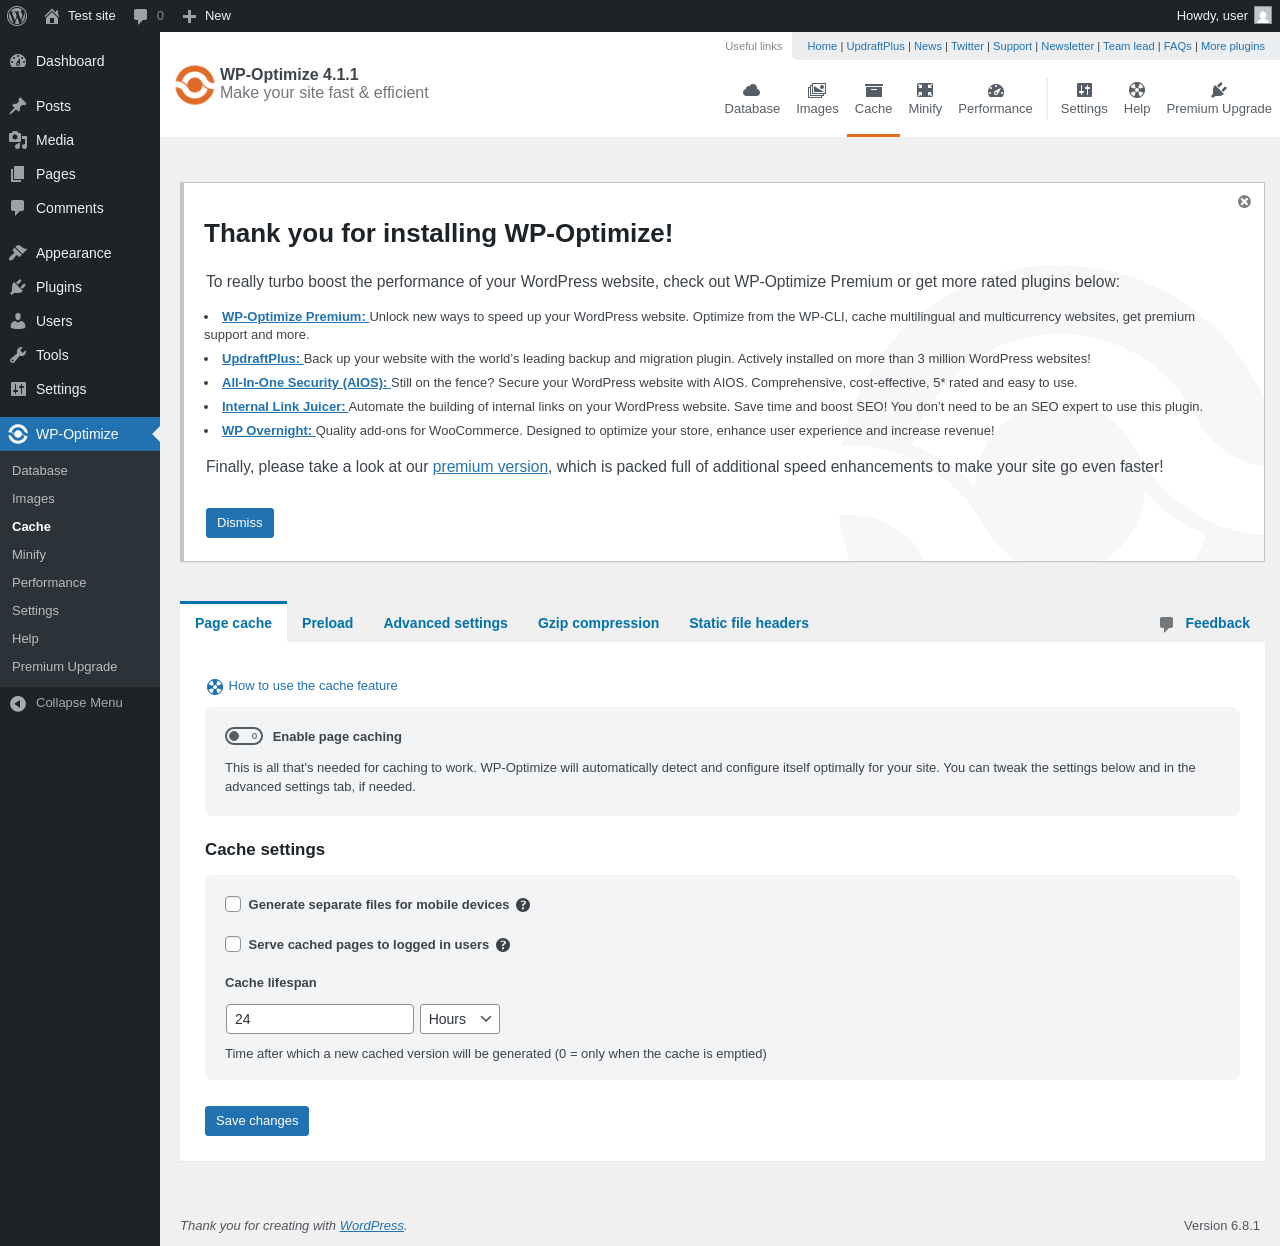Open the Performance top navigation tab

(x=995, y=99)
